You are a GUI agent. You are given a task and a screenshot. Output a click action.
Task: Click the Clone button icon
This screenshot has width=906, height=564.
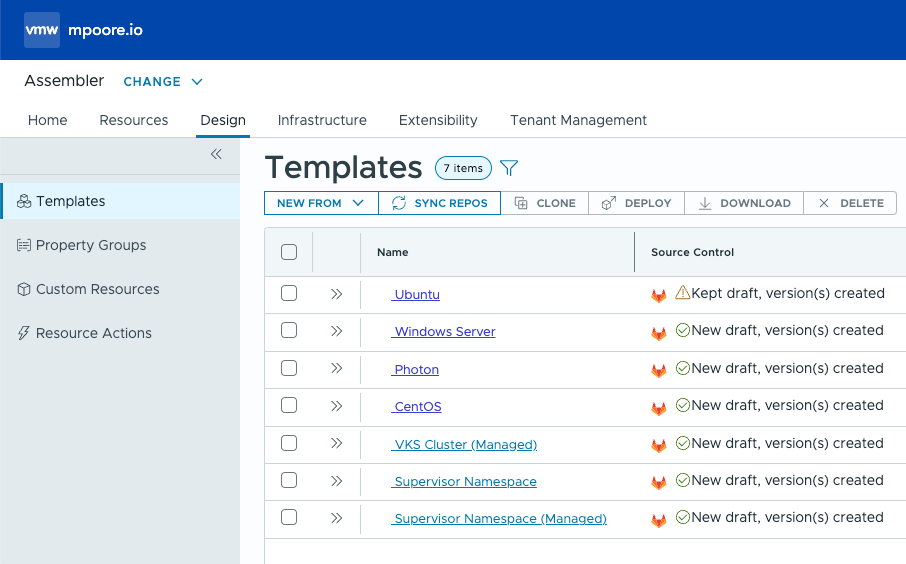tap(521, 203)
